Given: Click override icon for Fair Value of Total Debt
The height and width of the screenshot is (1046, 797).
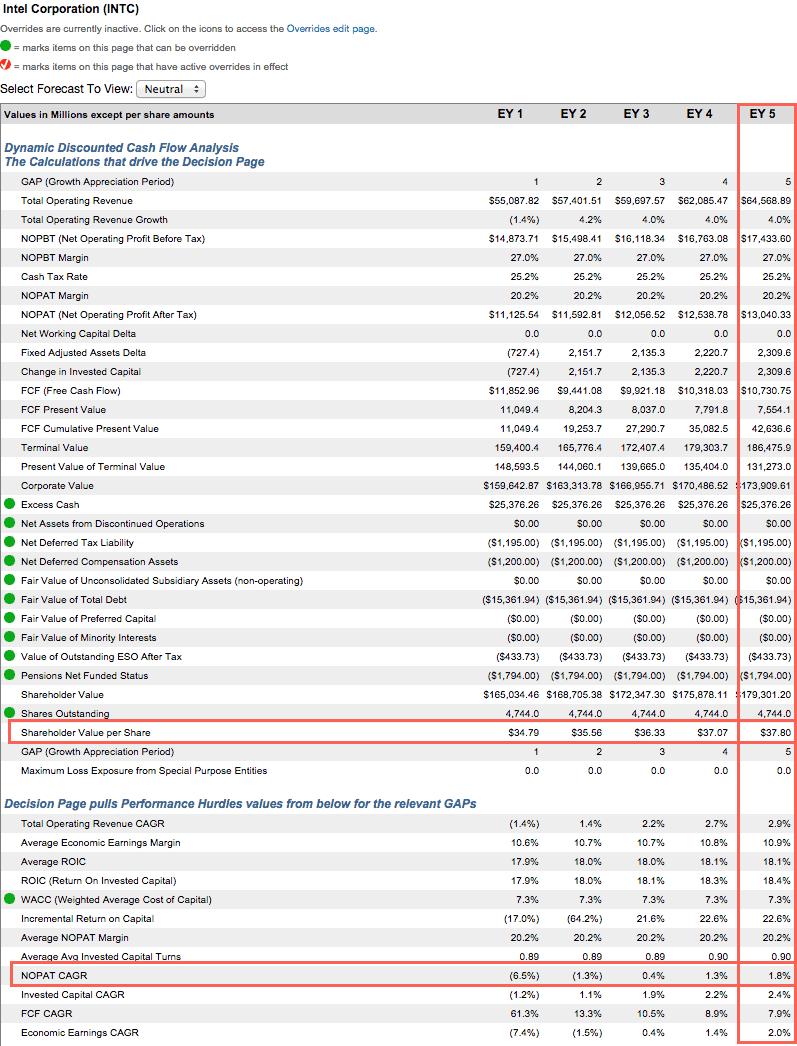Looking at the screenshot, I should tap(9, 599).
